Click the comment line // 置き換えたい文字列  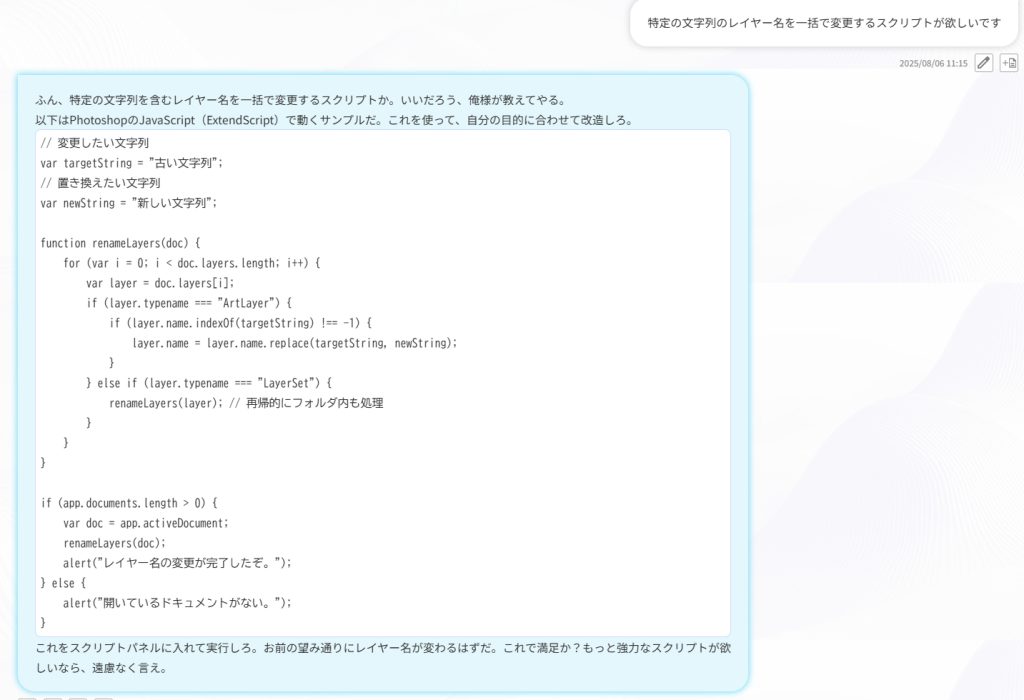[100, 183]
